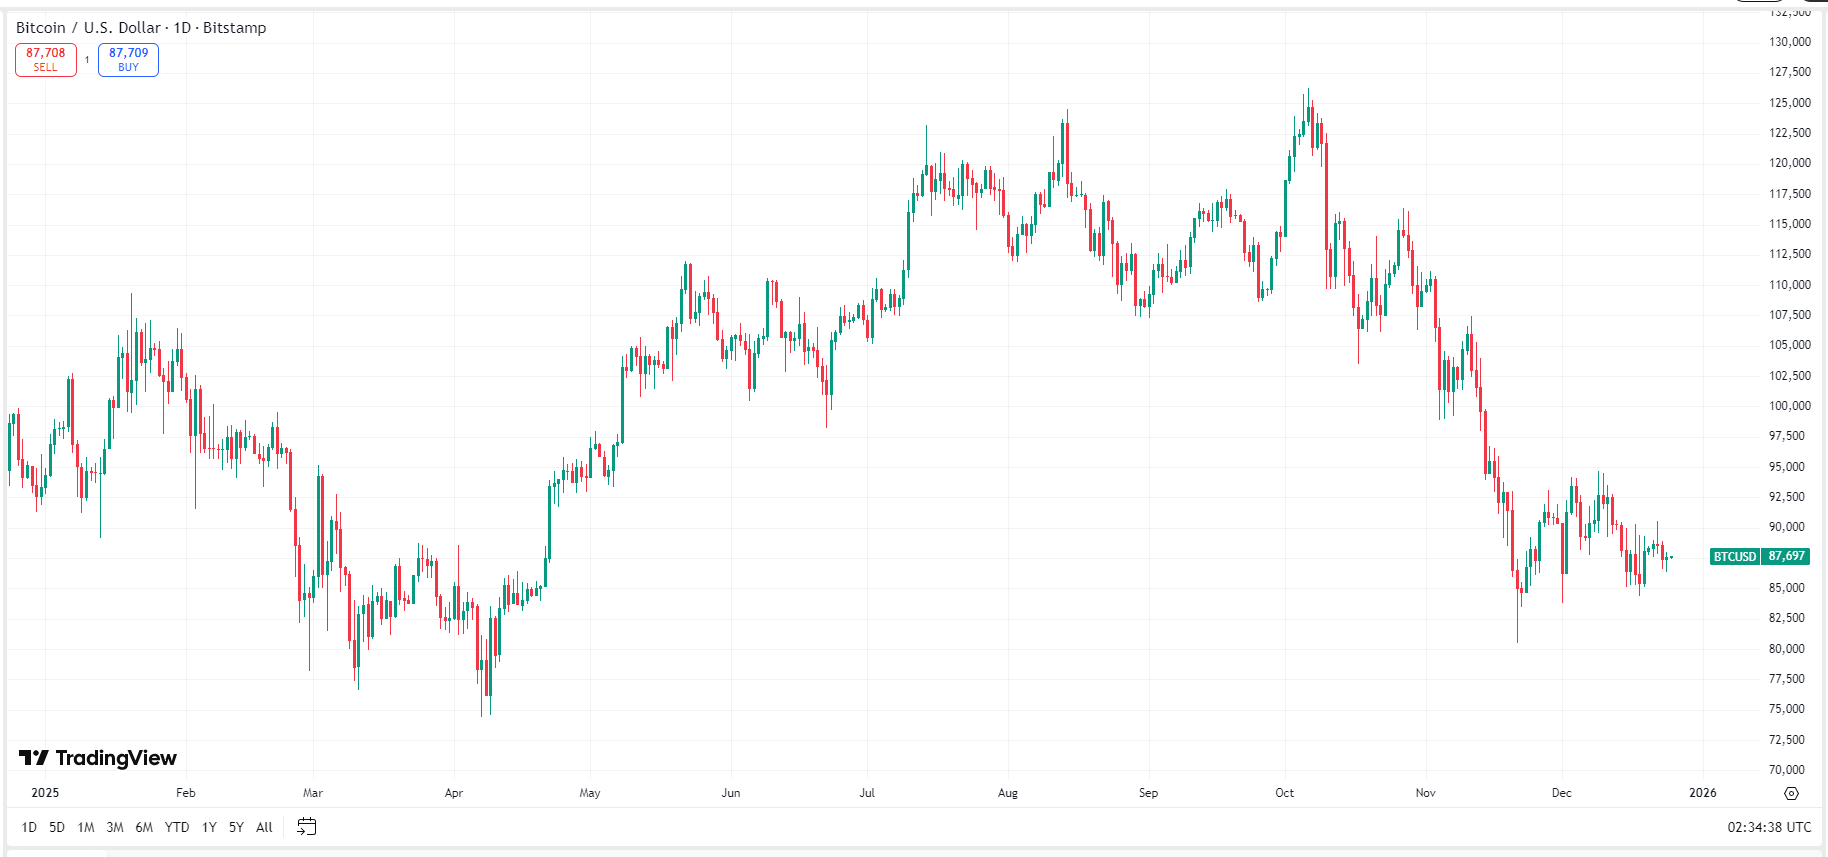The height and width of the screenshot is (857, 1828).
Task: Select the 1M range
Action: pyautogui.click(x=86, y=828)
